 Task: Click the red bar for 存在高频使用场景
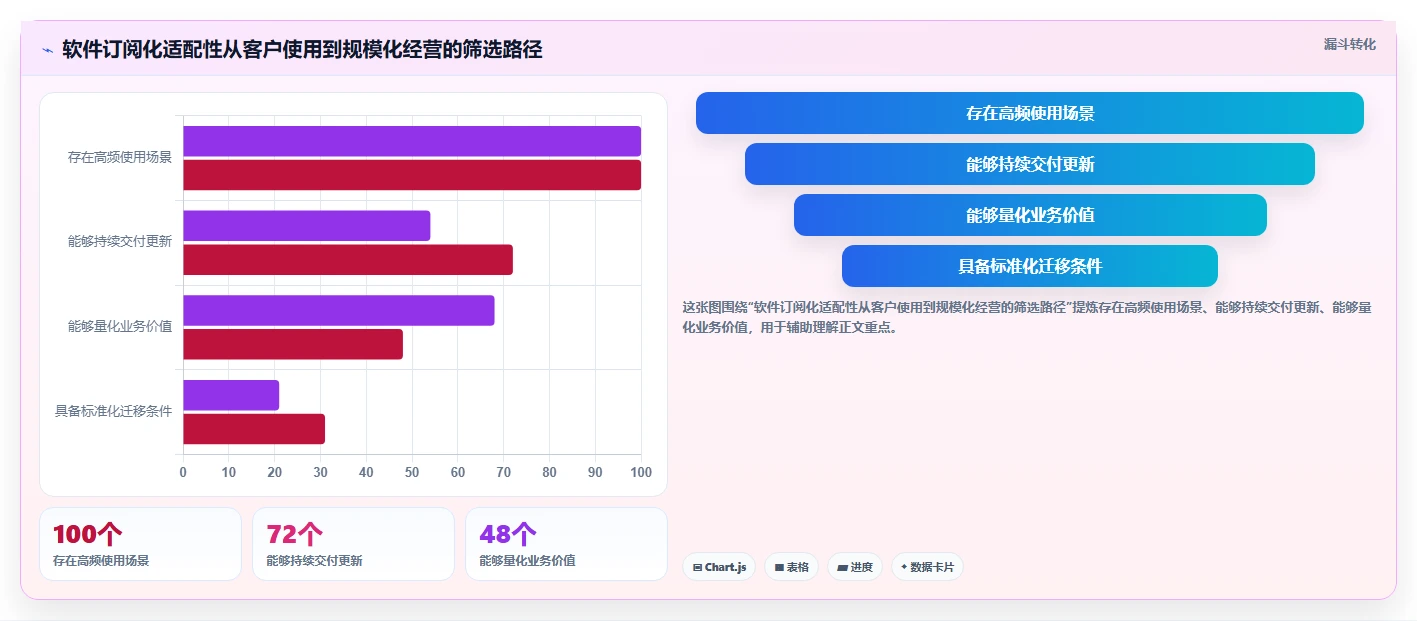coord(412,175)
